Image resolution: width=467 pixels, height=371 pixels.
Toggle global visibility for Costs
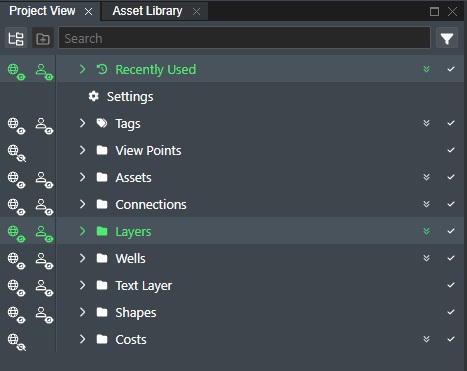pos(16,342)
